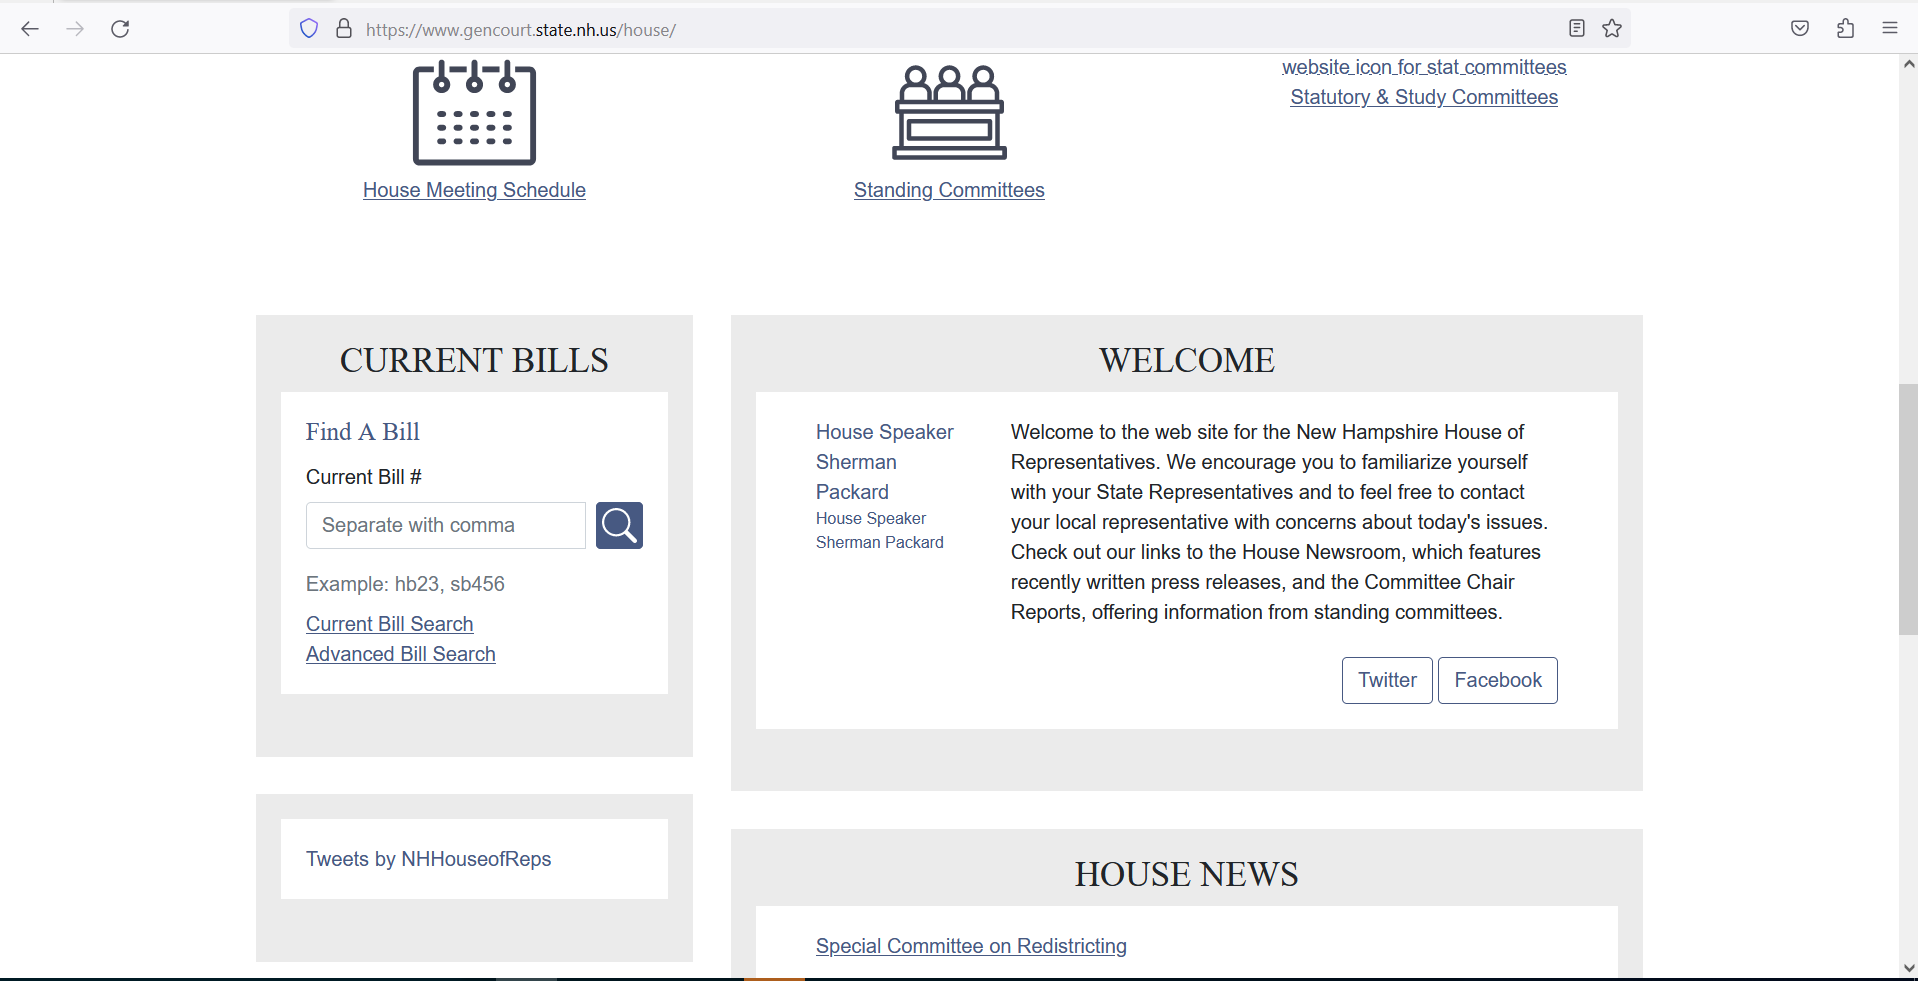Image resolution: width=1918 pixels, height=981 pixels.
Task: Click the forward navigation arrow
Action: click(75, 29)
